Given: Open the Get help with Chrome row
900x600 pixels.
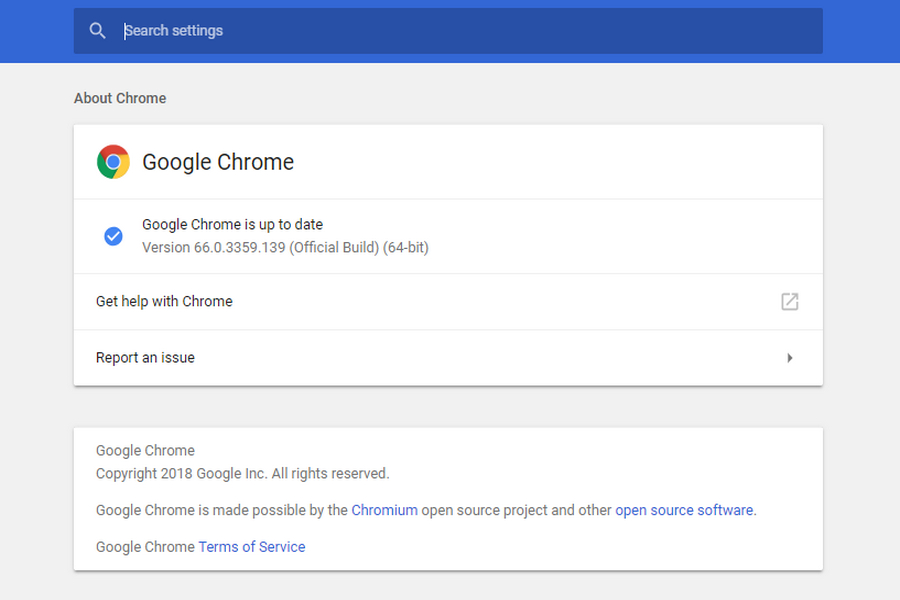Looking at the screenshot, I should 448,301.
